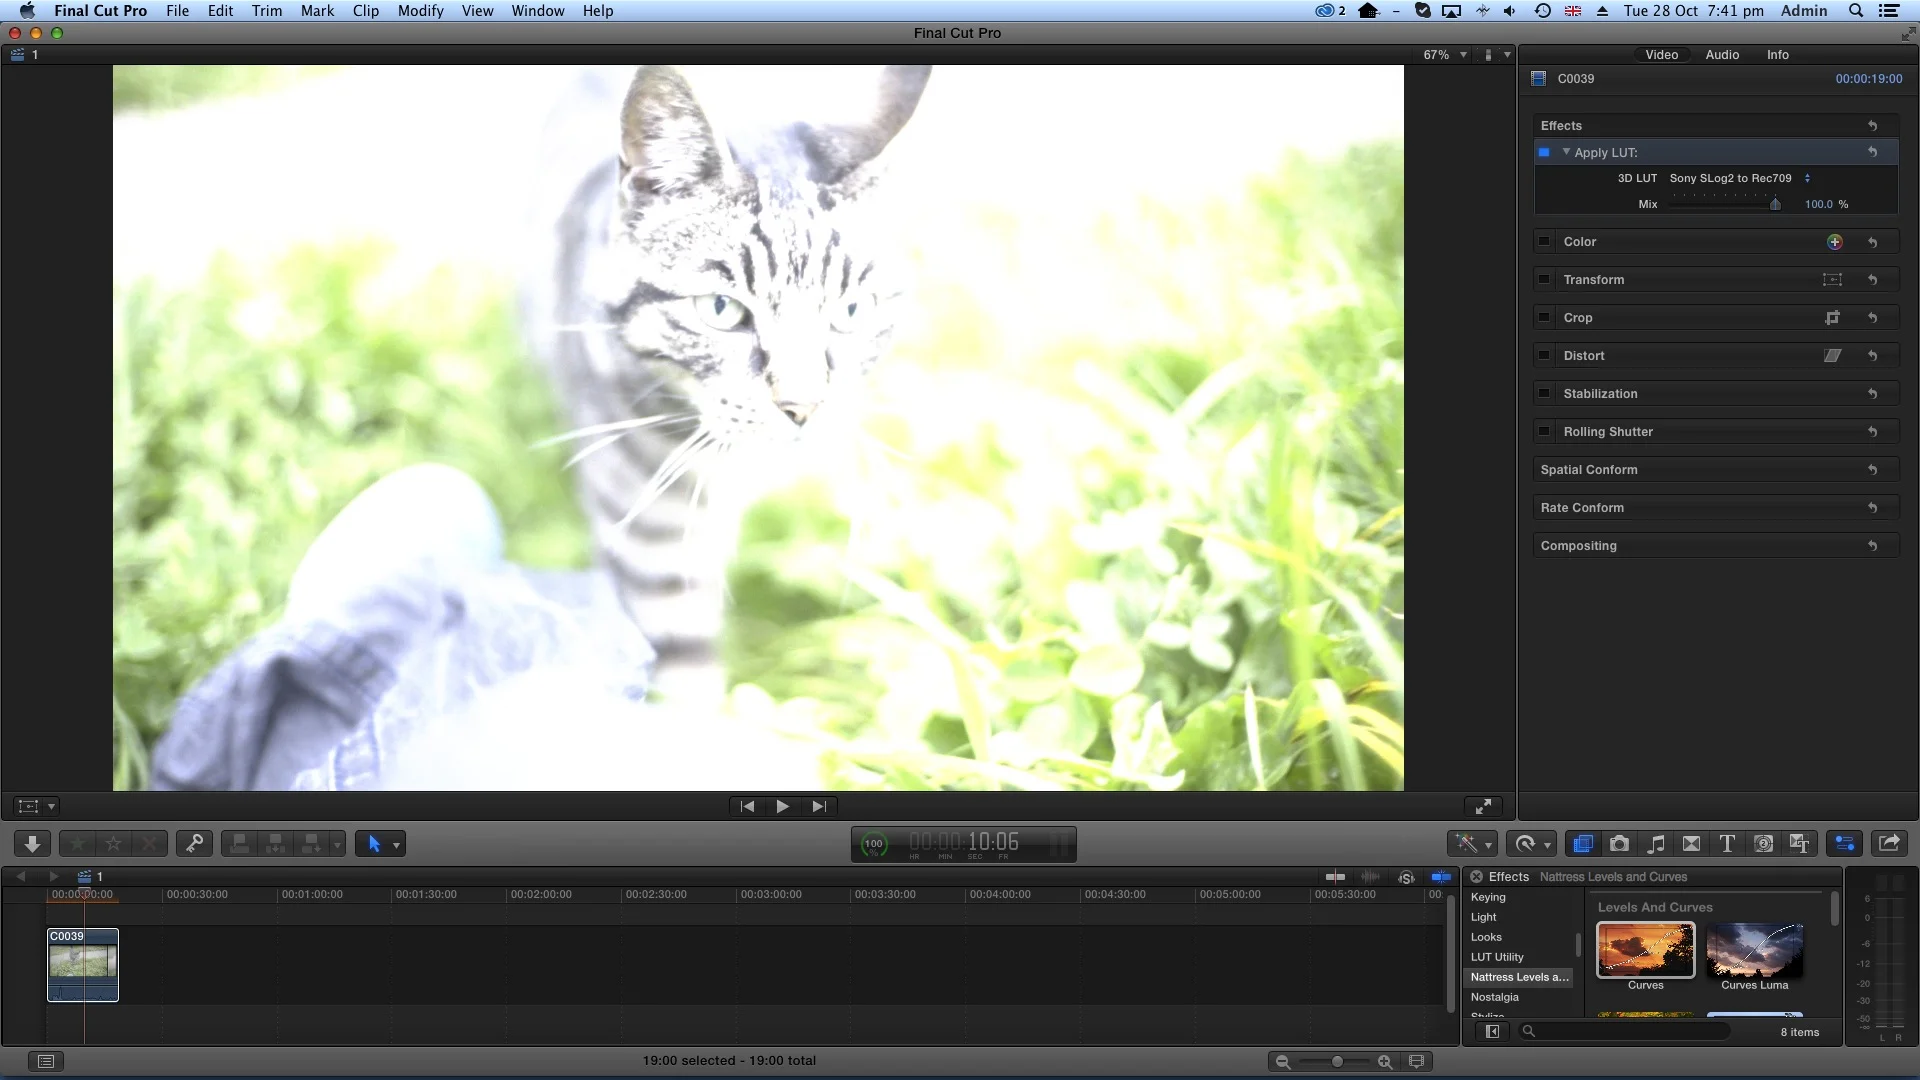Enable the Transform checkbox
The width and height of the screenshot is (1920, 1080).
coord(1544,280)
